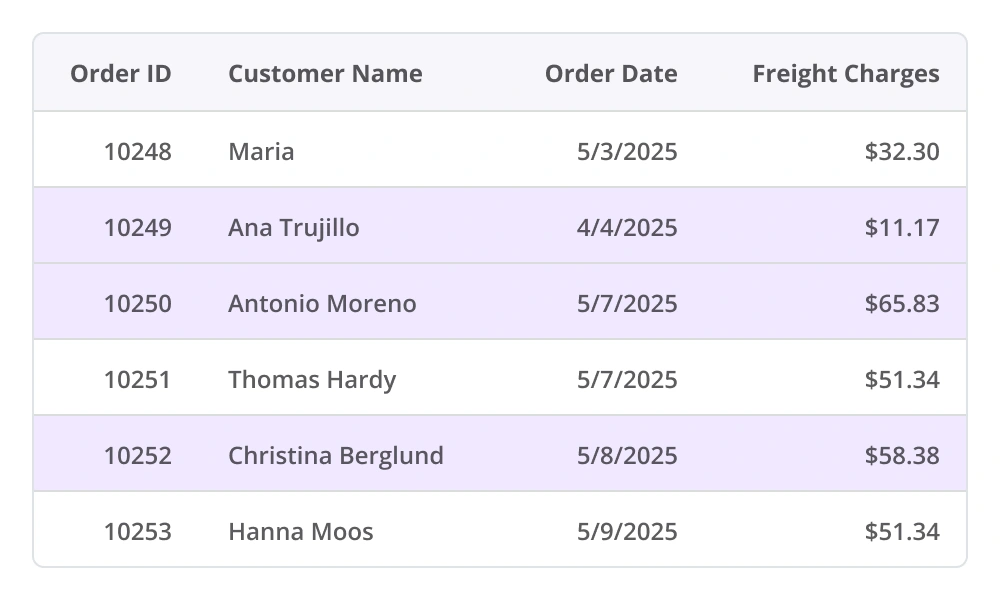Screen dimensions: 1000x600
Task: Click the $11.17 freight cell
Action: tap(902, 227)
